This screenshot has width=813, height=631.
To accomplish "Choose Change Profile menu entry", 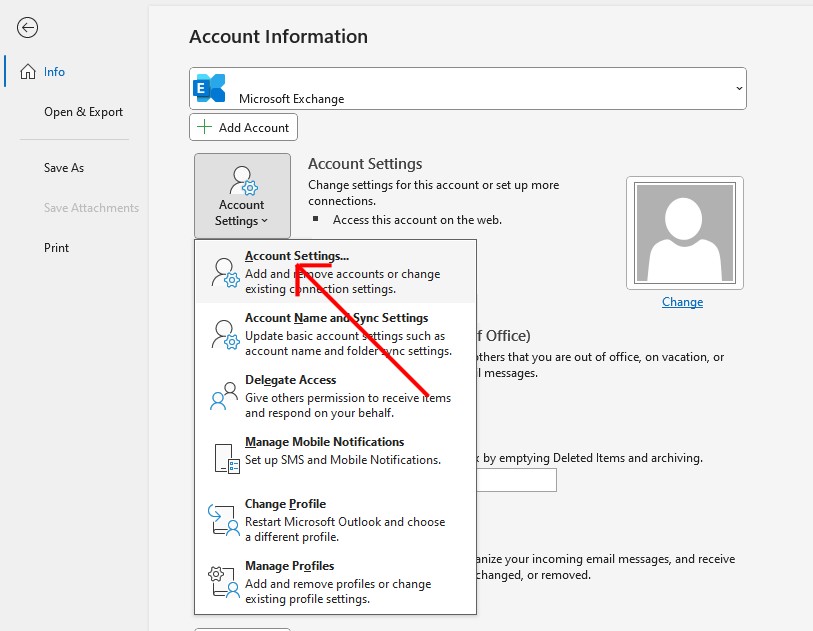I will [335, 520].
